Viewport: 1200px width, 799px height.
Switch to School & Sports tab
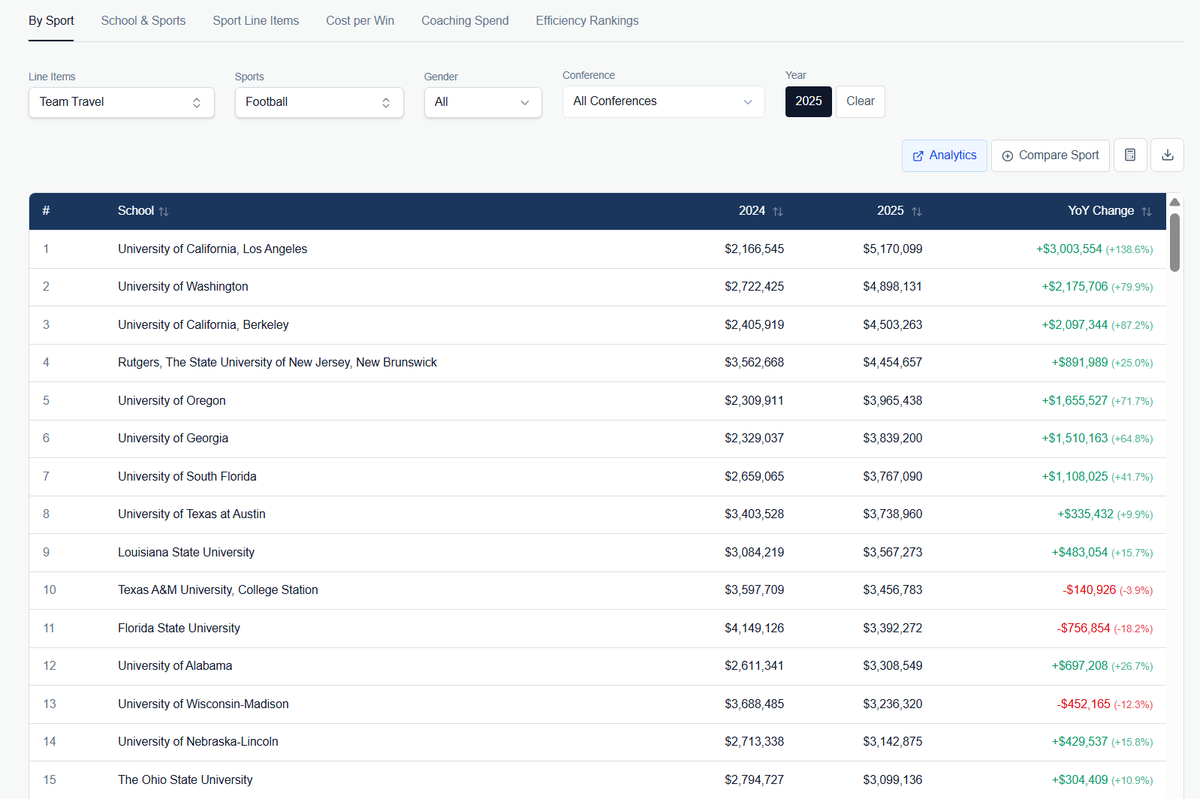(x=143, y=20)
